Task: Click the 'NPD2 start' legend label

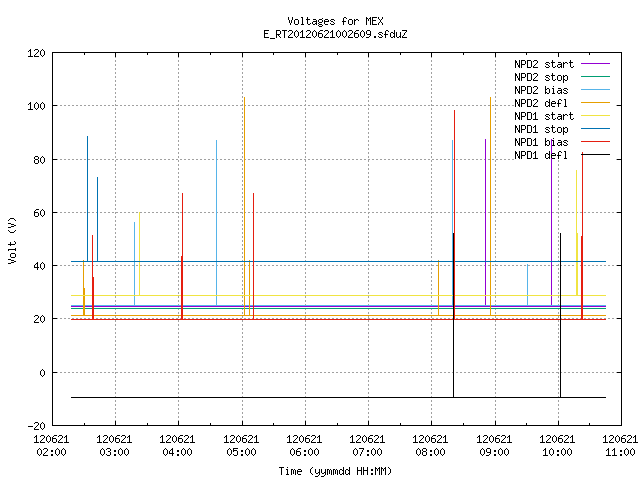Action: coord(544,64)
